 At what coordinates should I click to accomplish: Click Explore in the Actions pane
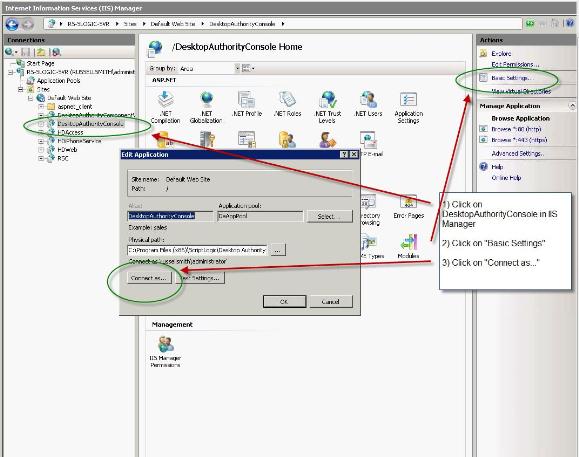click(x=501, y=54)
